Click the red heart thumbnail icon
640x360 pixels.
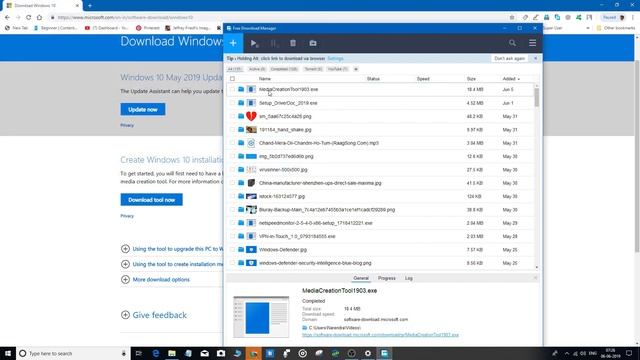coord(251,116)
